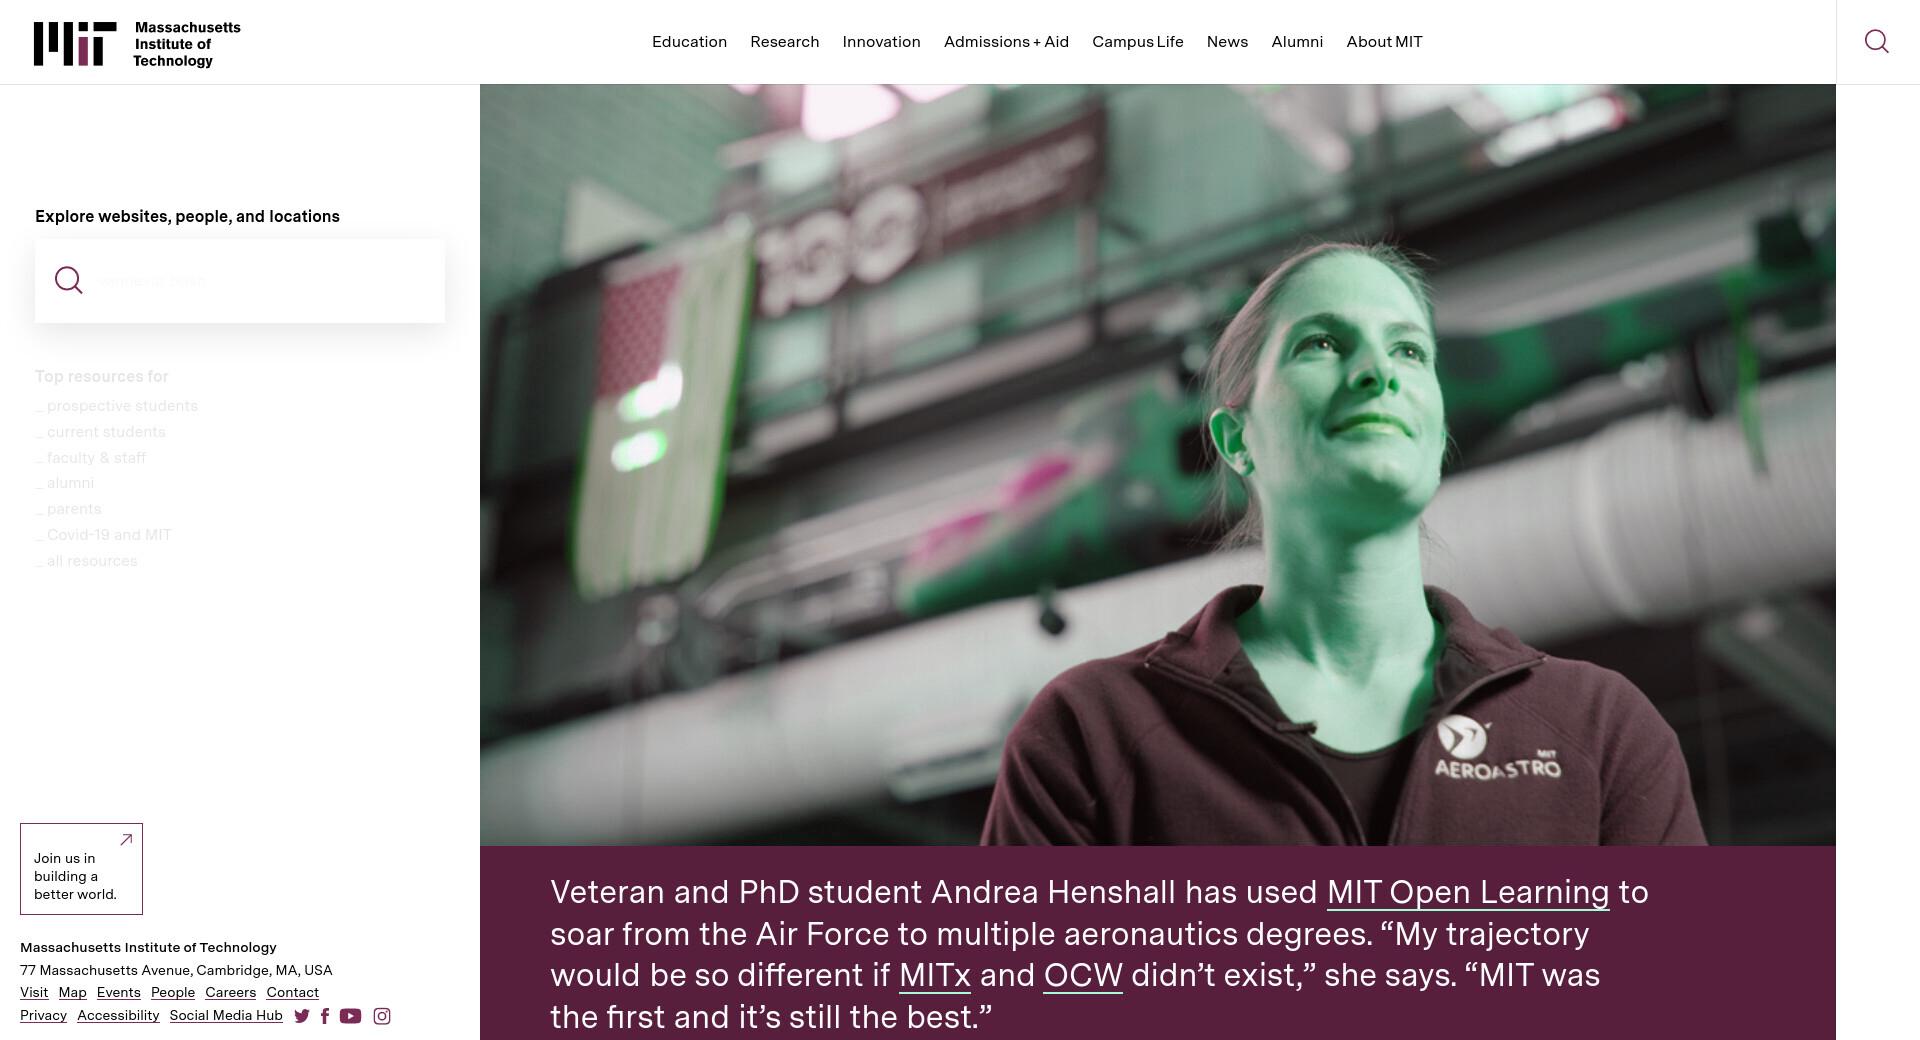
Task: Open MIT's Instagram icon in footer
Action: coord(382,1016)
